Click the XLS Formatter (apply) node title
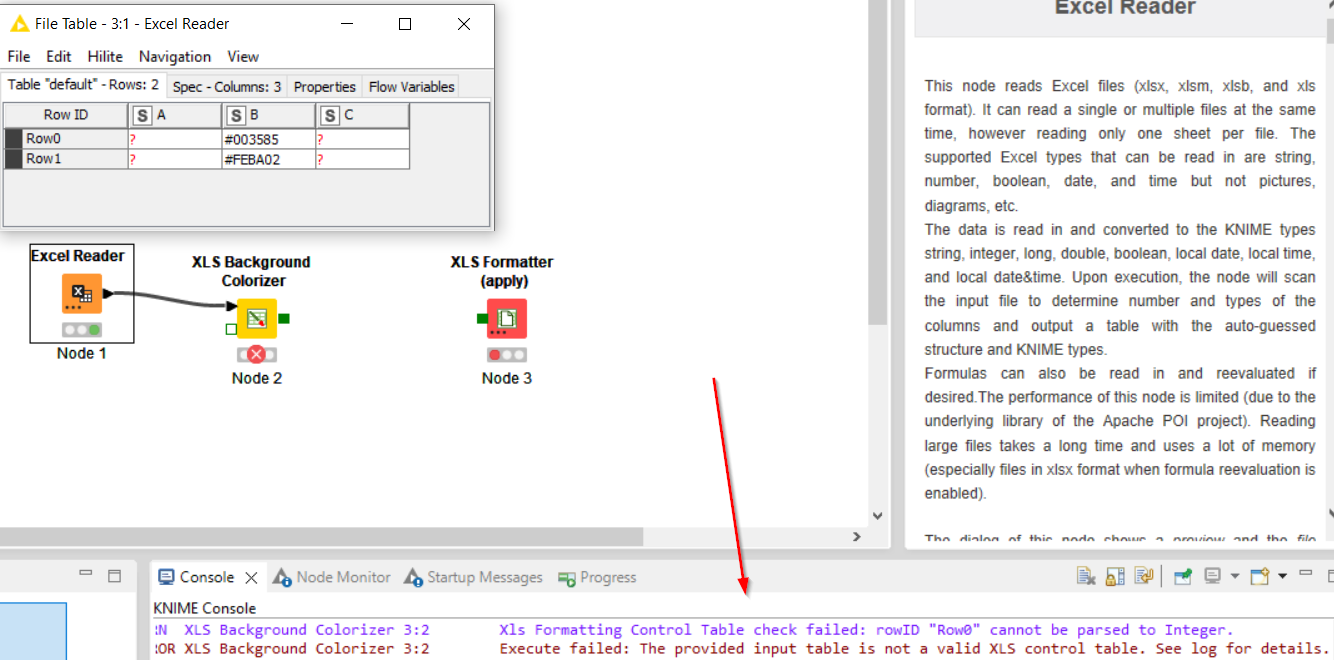 [502, 271]
